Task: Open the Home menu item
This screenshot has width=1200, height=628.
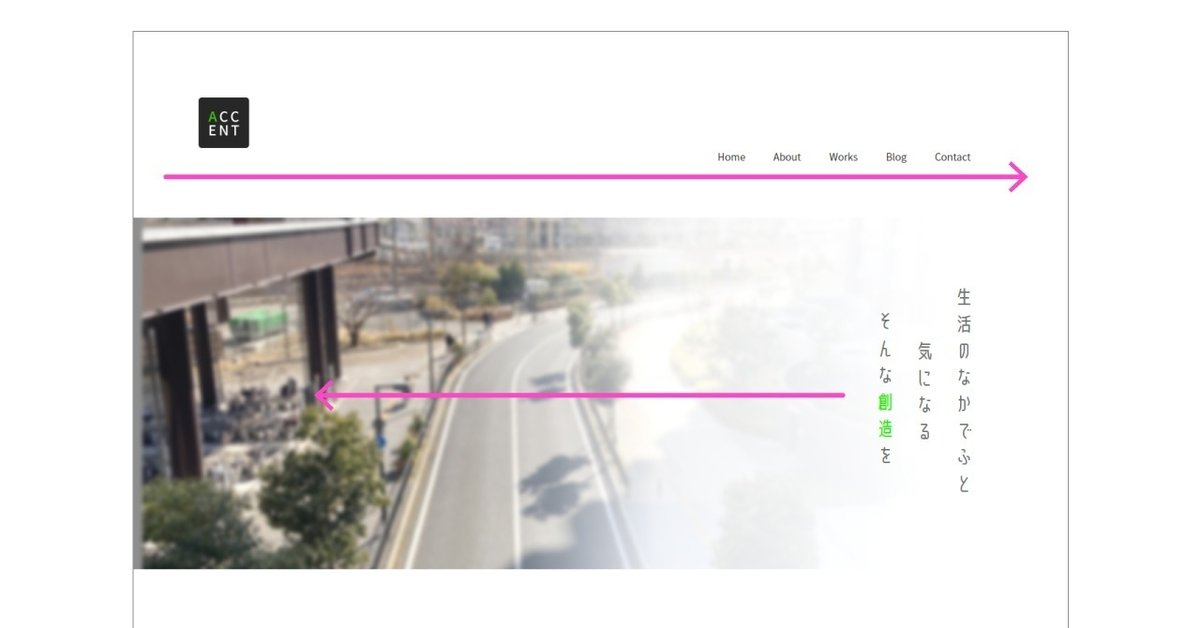Action: [731, 157]
